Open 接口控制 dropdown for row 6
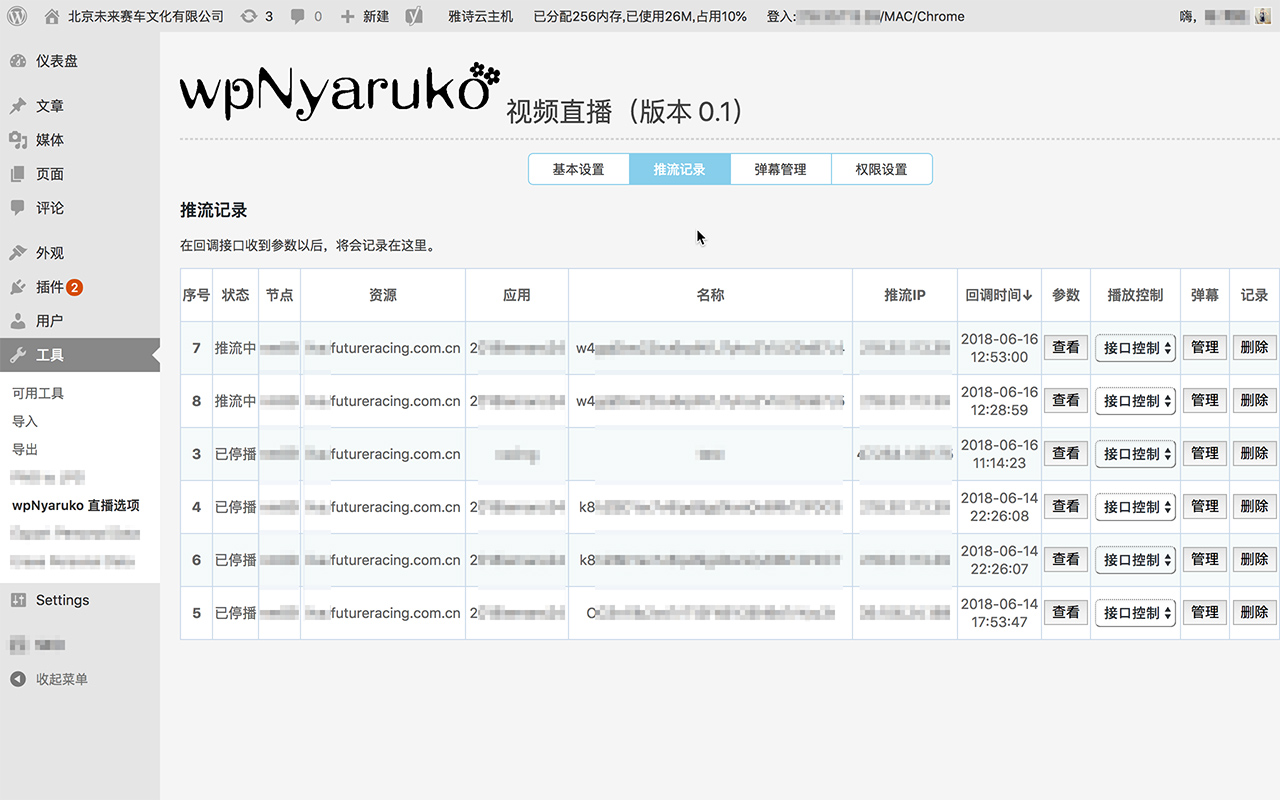The image size is (1280, 800). pos(1135,560)
